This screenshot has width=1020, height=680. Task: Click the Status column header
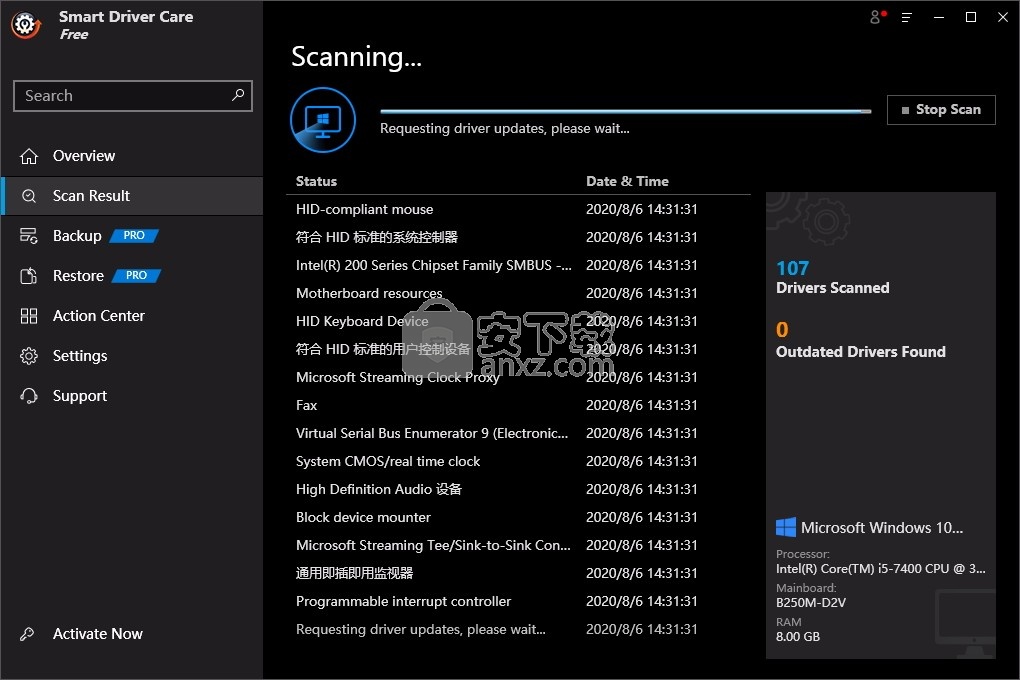(316, 181)
